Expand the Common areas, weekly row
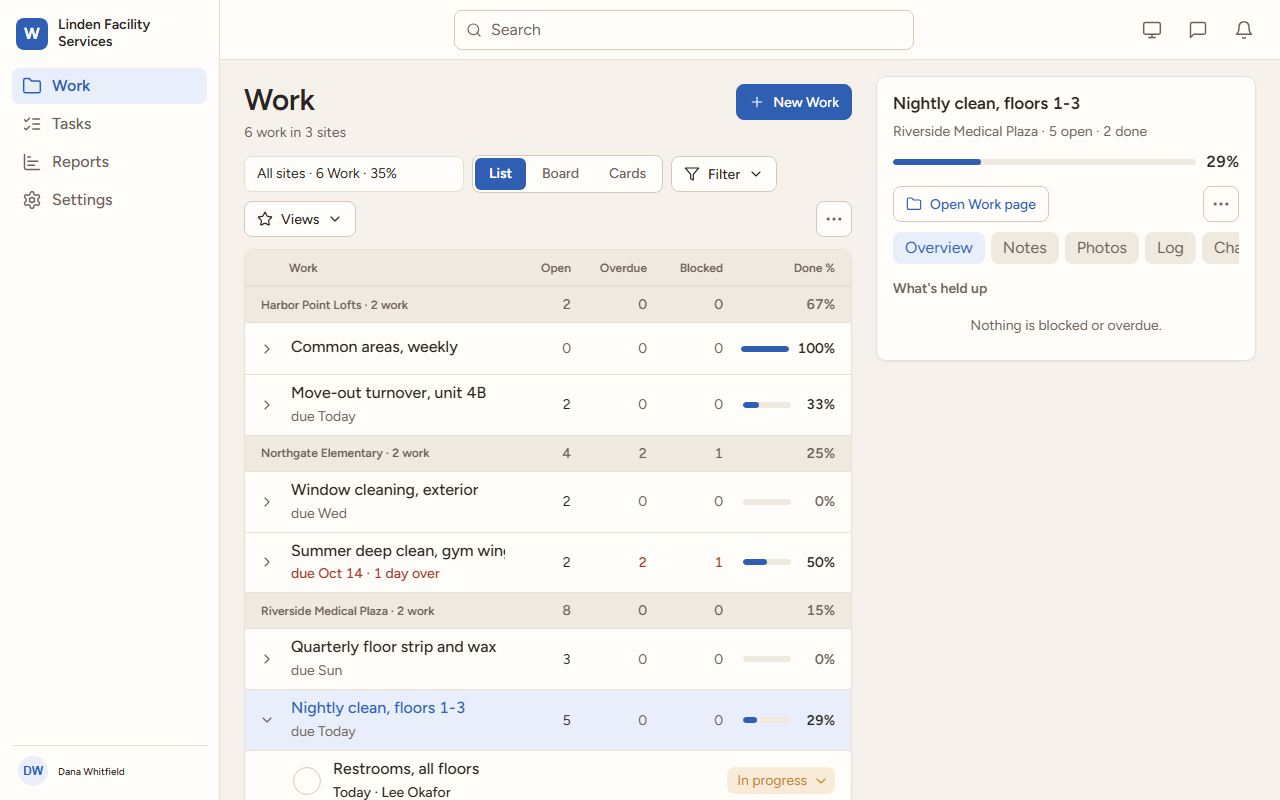Image resolution: width=1280 pixels, height=800 pixels. click(x=267, y=349)
